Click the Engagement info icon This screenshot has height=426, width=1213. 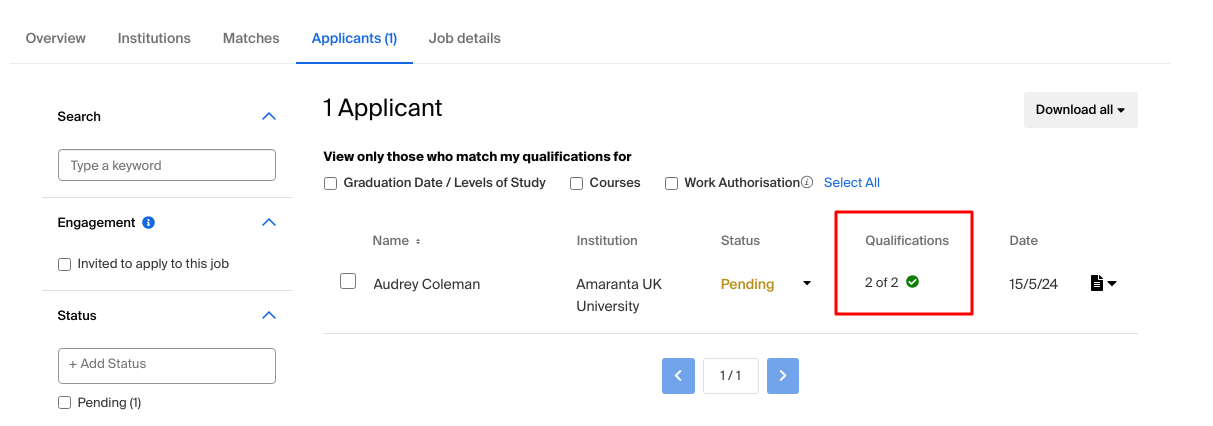tap(148, 222)
